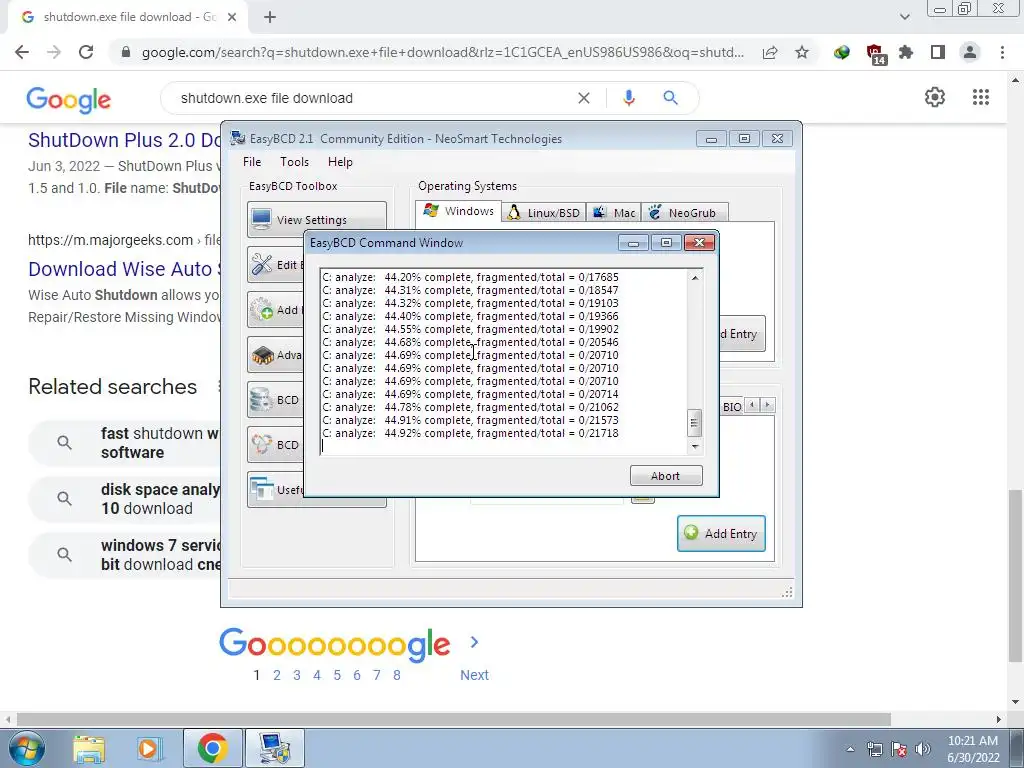1024x768 pixels.
Task: Go to search results page 2
Action: pos(277,675)
